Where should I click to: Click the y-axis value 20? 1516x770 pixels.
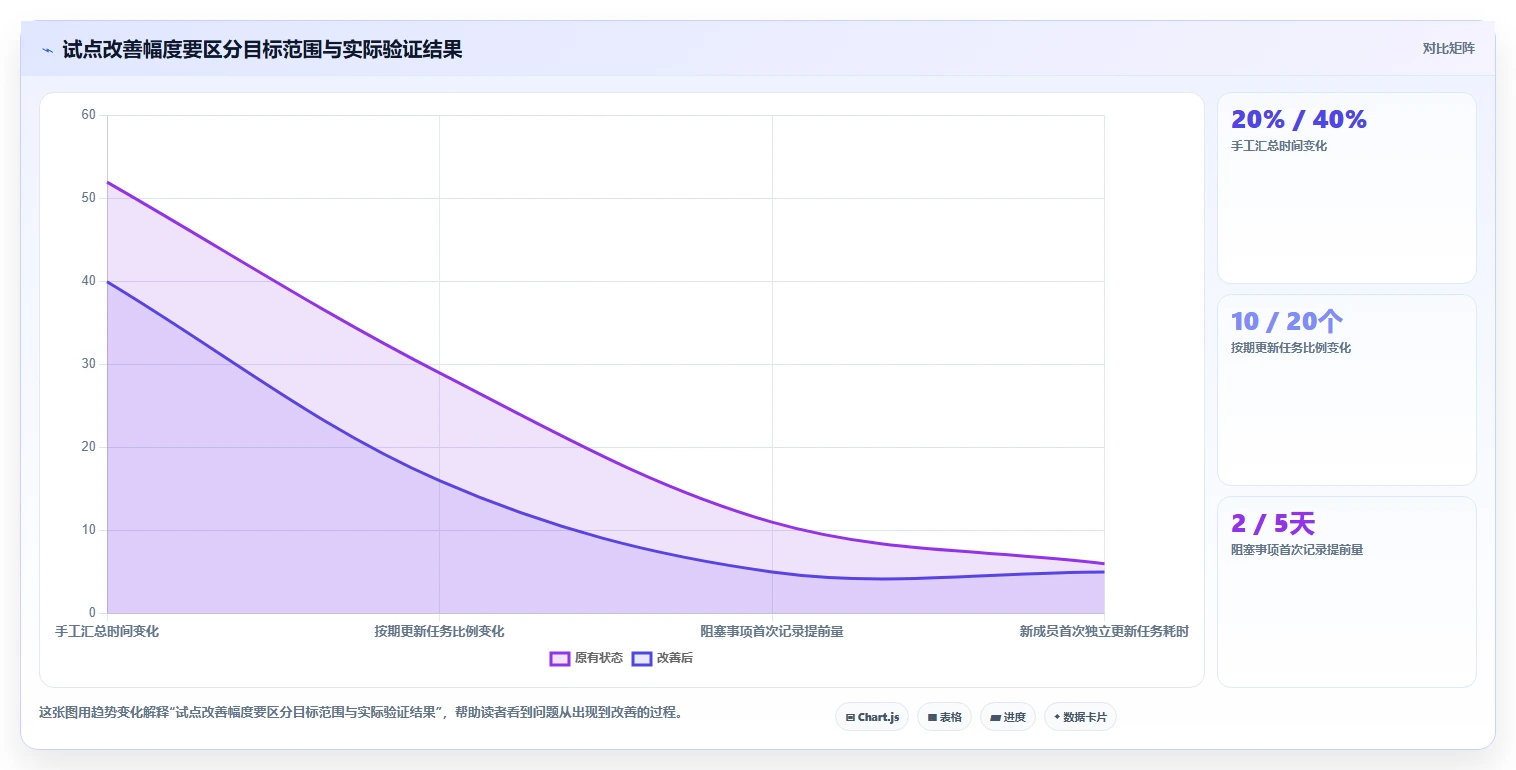point(88,447)
